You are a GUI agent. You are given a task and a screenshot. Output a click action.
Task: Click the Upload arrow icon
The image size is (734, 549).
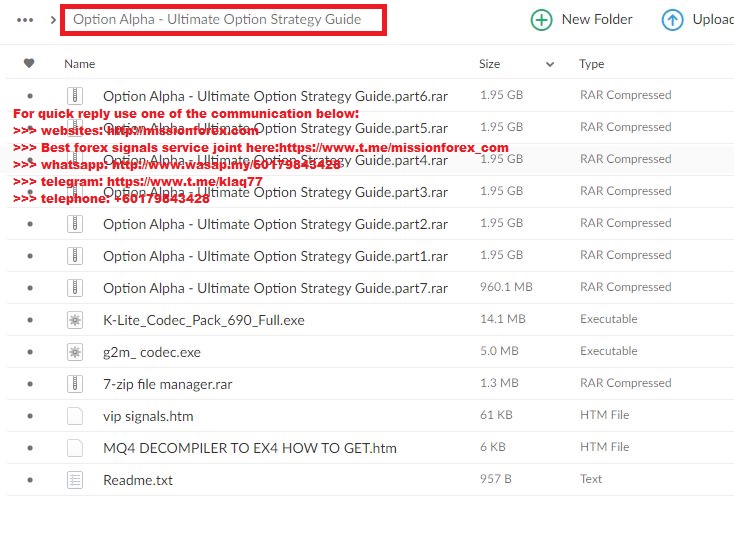(x=672, y=20)
